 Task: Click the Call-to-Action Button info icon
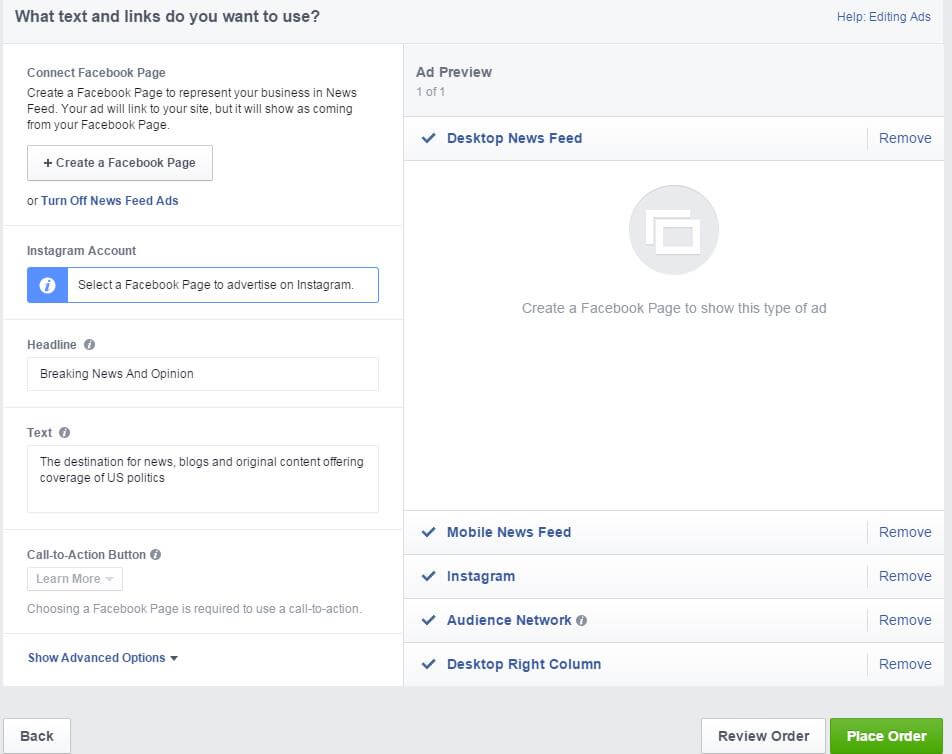155,555
